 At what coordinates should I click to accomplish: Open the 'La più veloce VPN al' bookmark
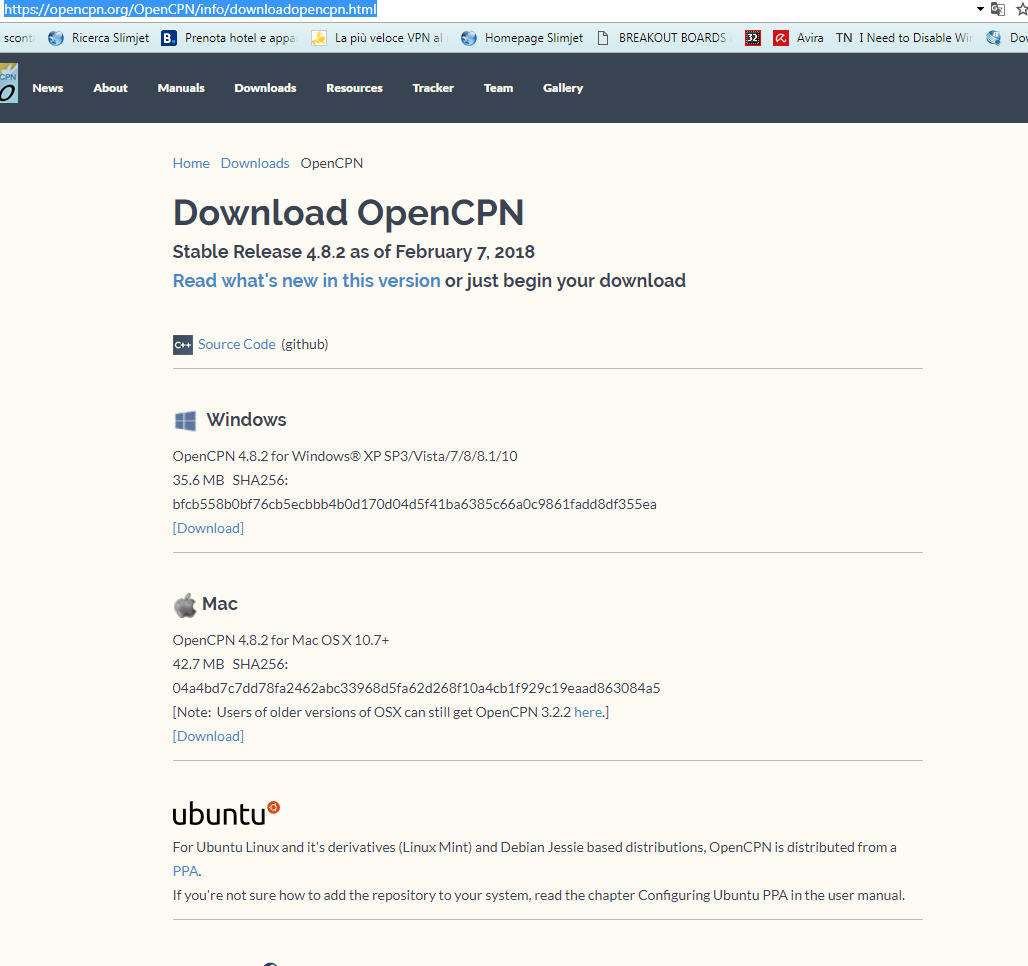pyautogui.click(x=378, y=38)
